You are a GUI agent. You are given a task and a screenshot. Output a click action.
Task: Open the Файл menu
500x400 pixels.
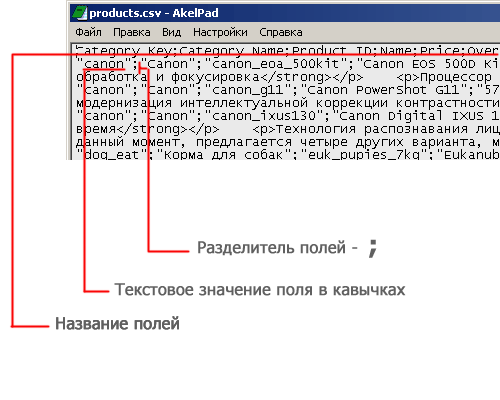click(88, 32)
